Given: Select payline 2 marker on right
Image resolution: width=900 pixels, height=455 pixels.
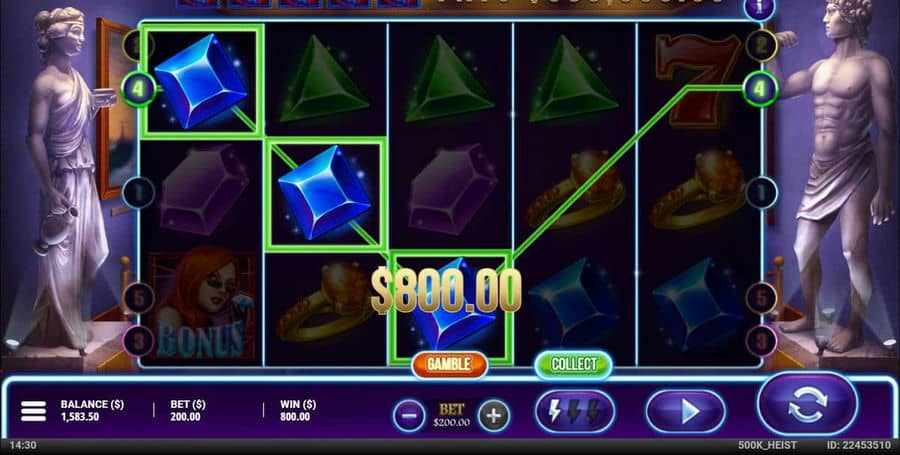Looking at the screenshot, I should [761, 45].
